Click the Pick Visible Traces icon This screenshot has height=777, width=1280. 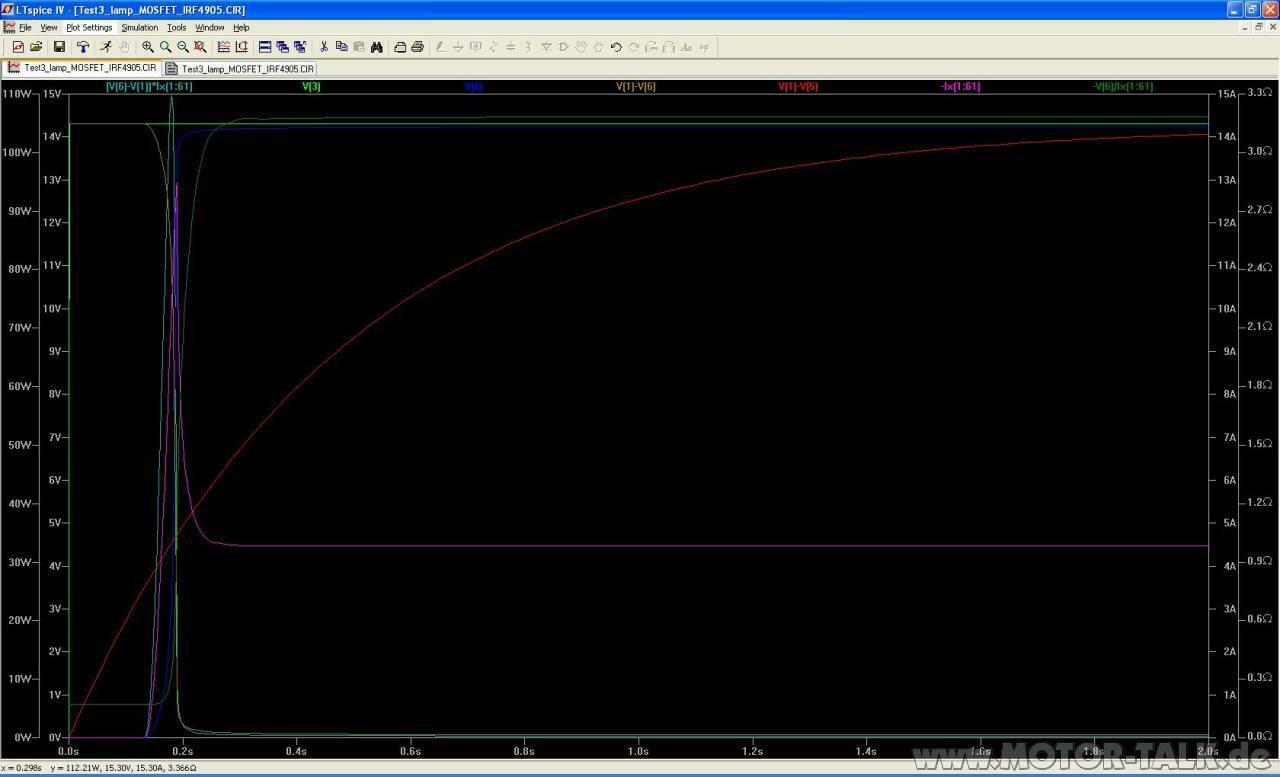tap(242, 47)
